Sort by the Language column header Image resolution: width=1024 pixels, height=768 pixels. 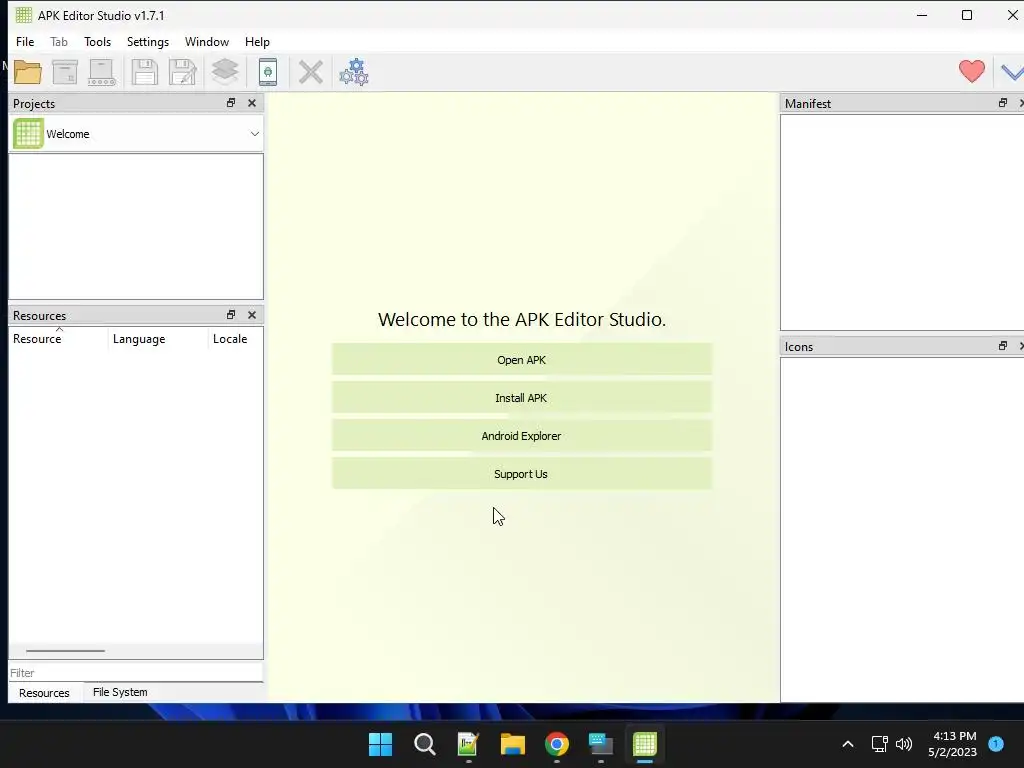tap(158, 339)
